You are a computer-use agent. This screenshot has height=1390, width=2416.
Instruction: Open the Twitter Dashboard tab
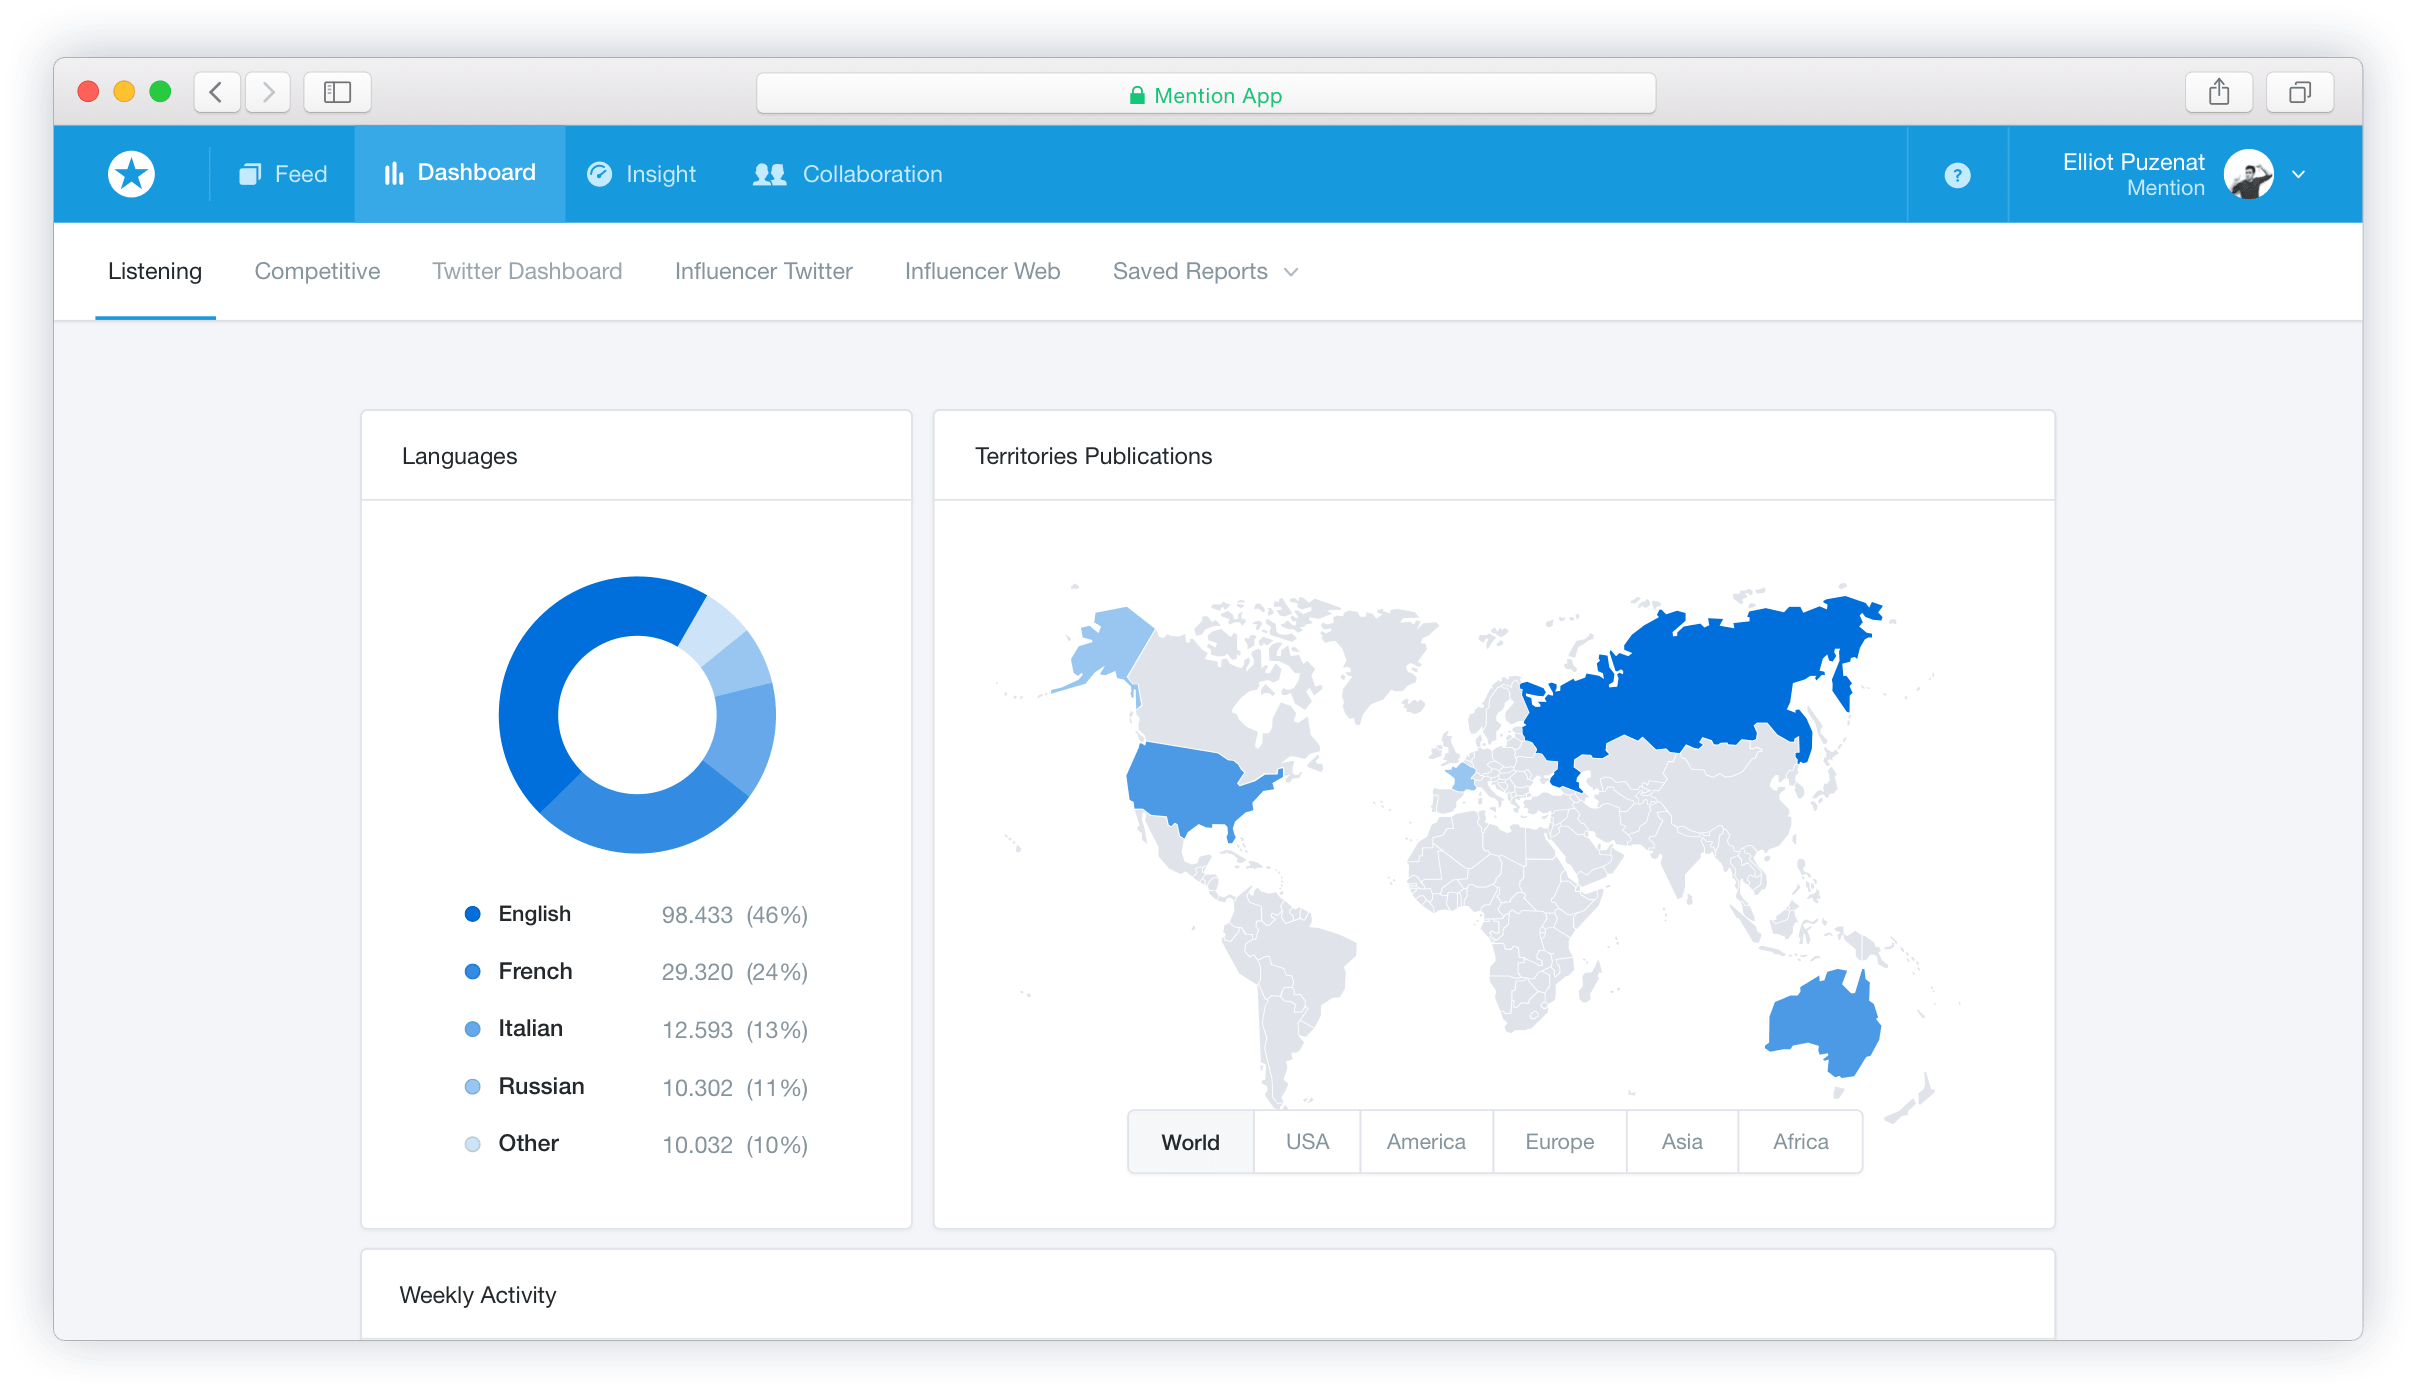(x=527, y=271)
